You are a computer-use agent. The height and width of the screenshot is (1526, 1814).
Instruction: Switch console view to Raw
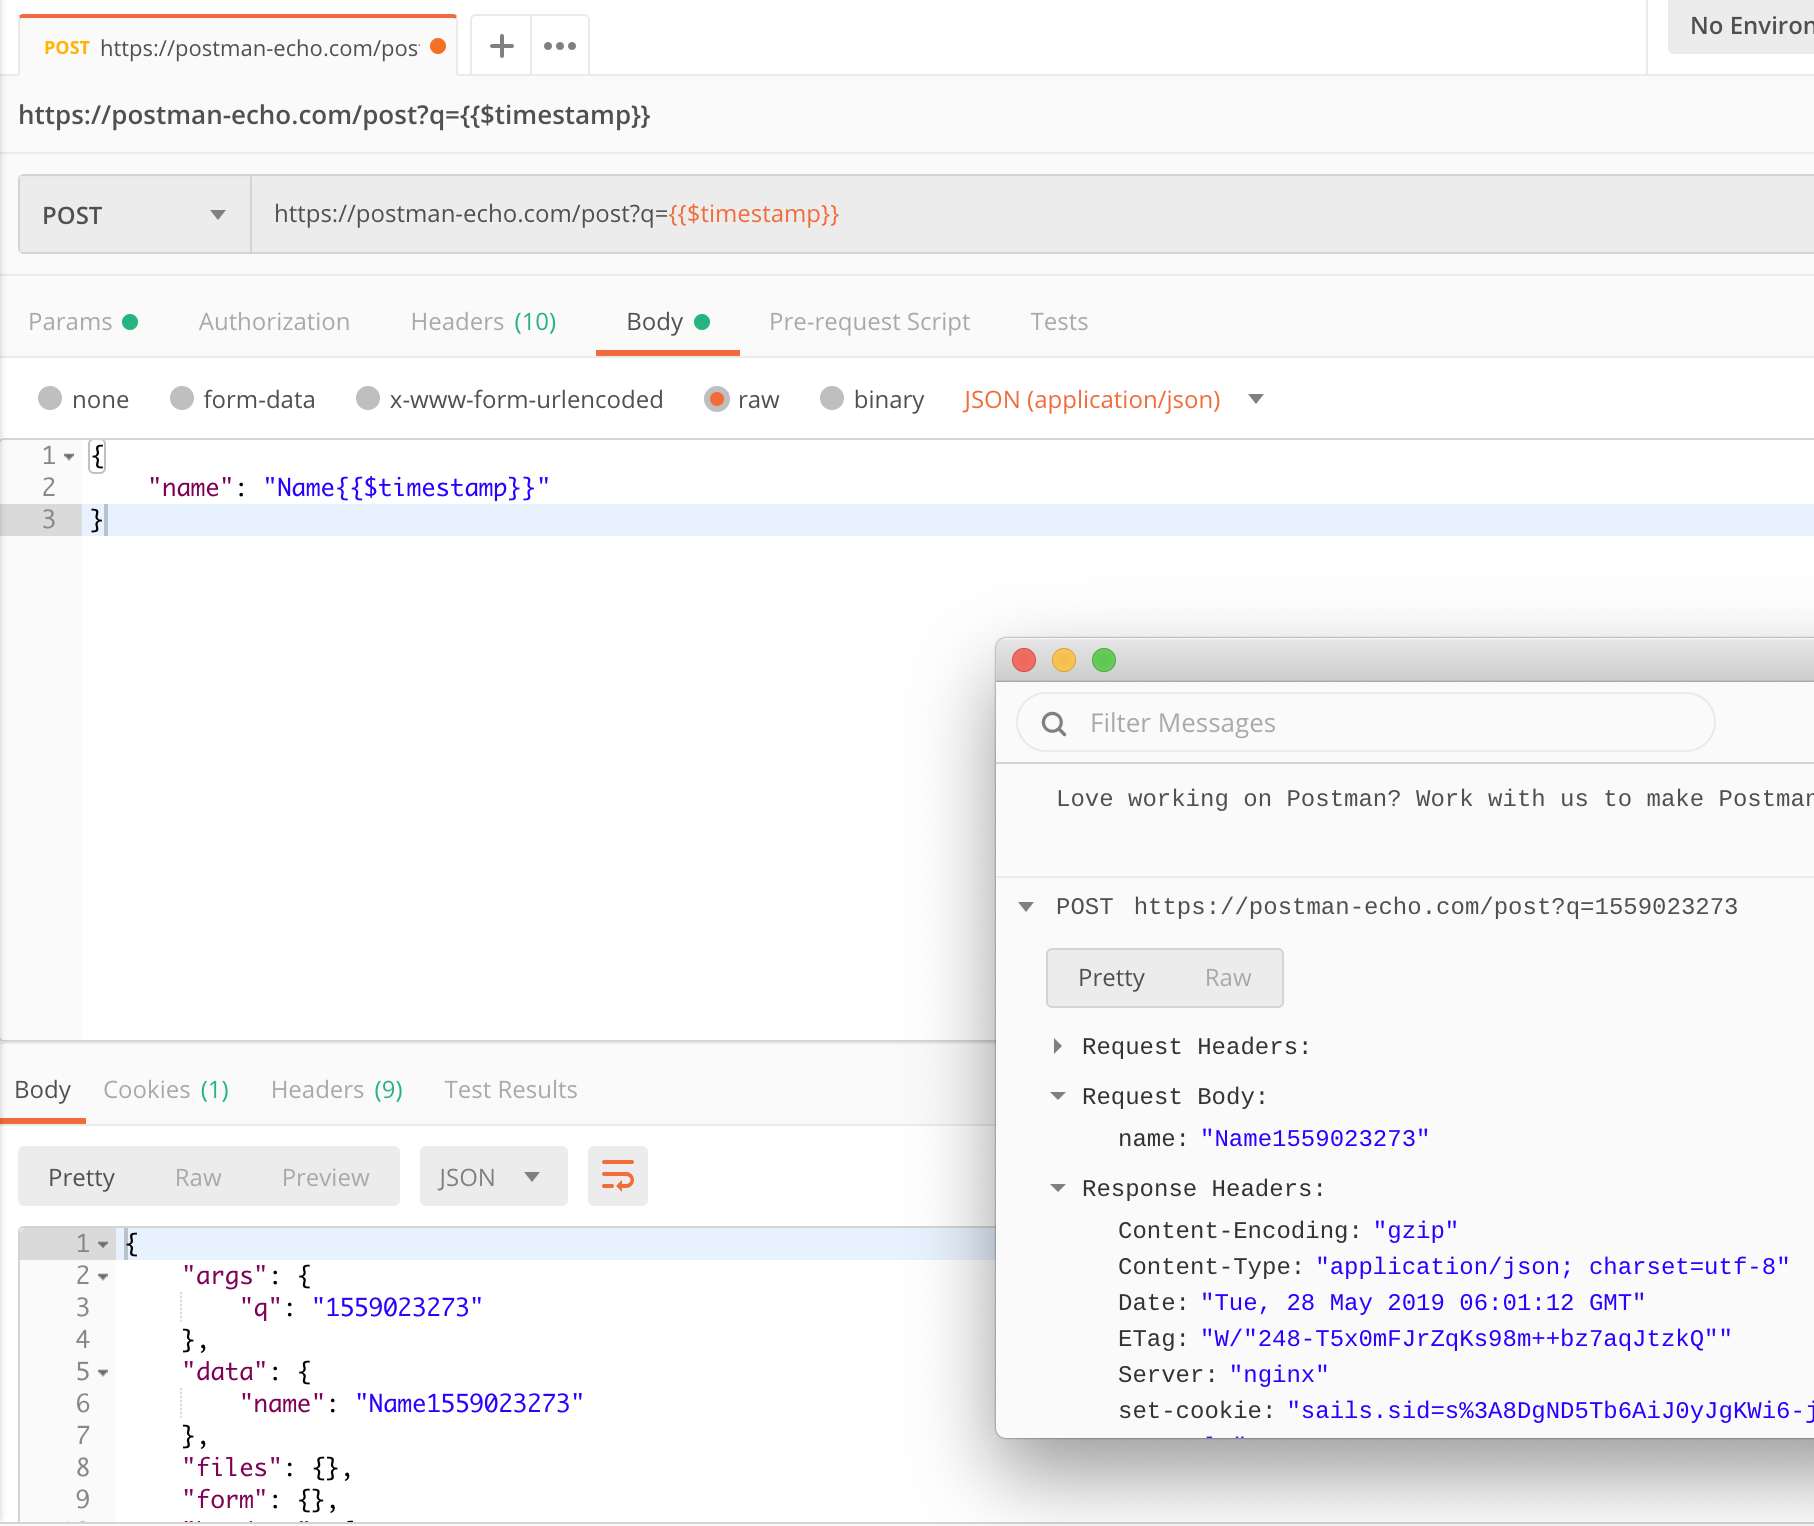(1227, 978)
